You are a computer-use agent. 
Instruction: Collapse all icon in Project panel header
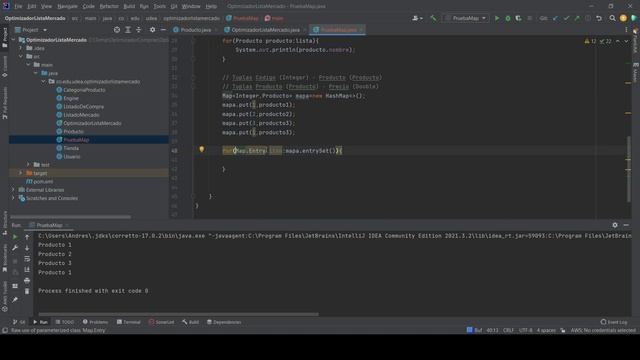[138, 30]
